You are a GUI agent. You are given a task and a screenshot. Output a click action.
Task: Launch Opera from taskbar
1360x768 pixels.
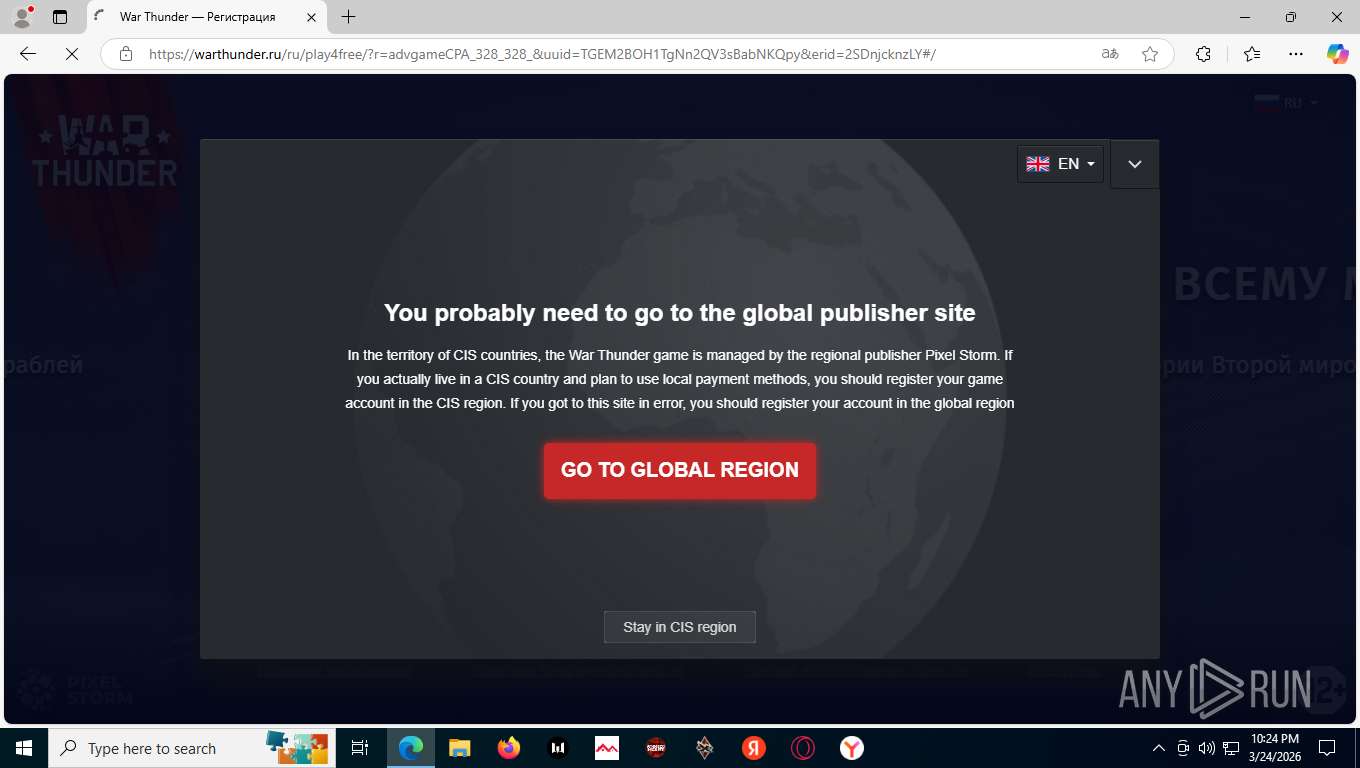[x=802, y=748]
